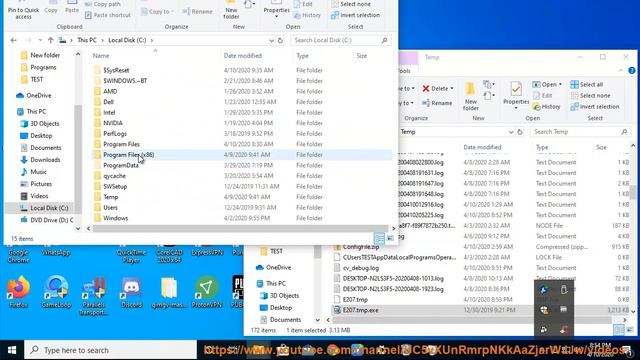Refresh the Local Disk (C:) window
Viewport: 640px width, 360px height.
(x=280, y=40)
